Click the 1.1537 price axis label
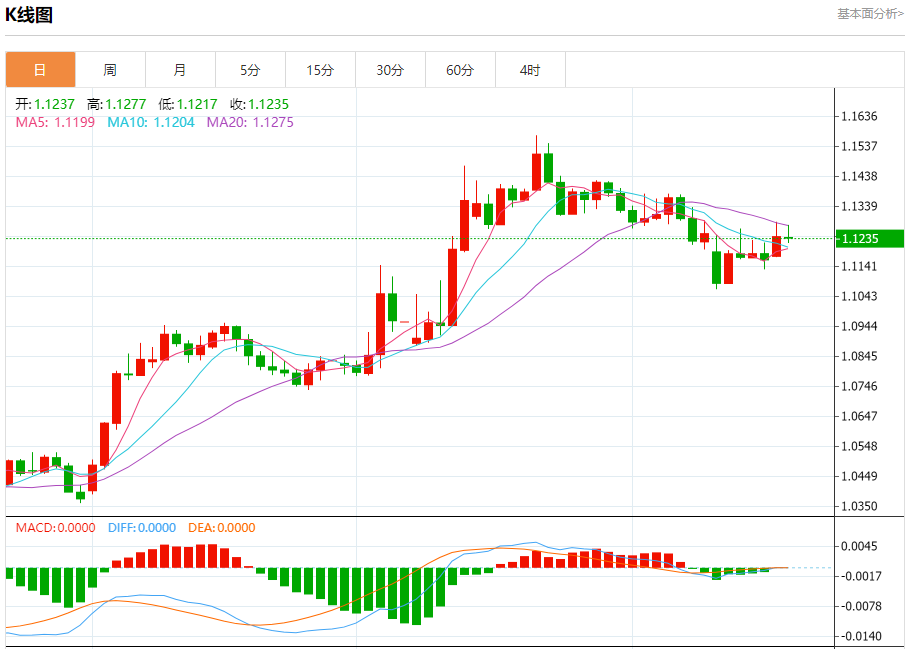Viewport: 908px width, 649px height. tap(859, 146)
